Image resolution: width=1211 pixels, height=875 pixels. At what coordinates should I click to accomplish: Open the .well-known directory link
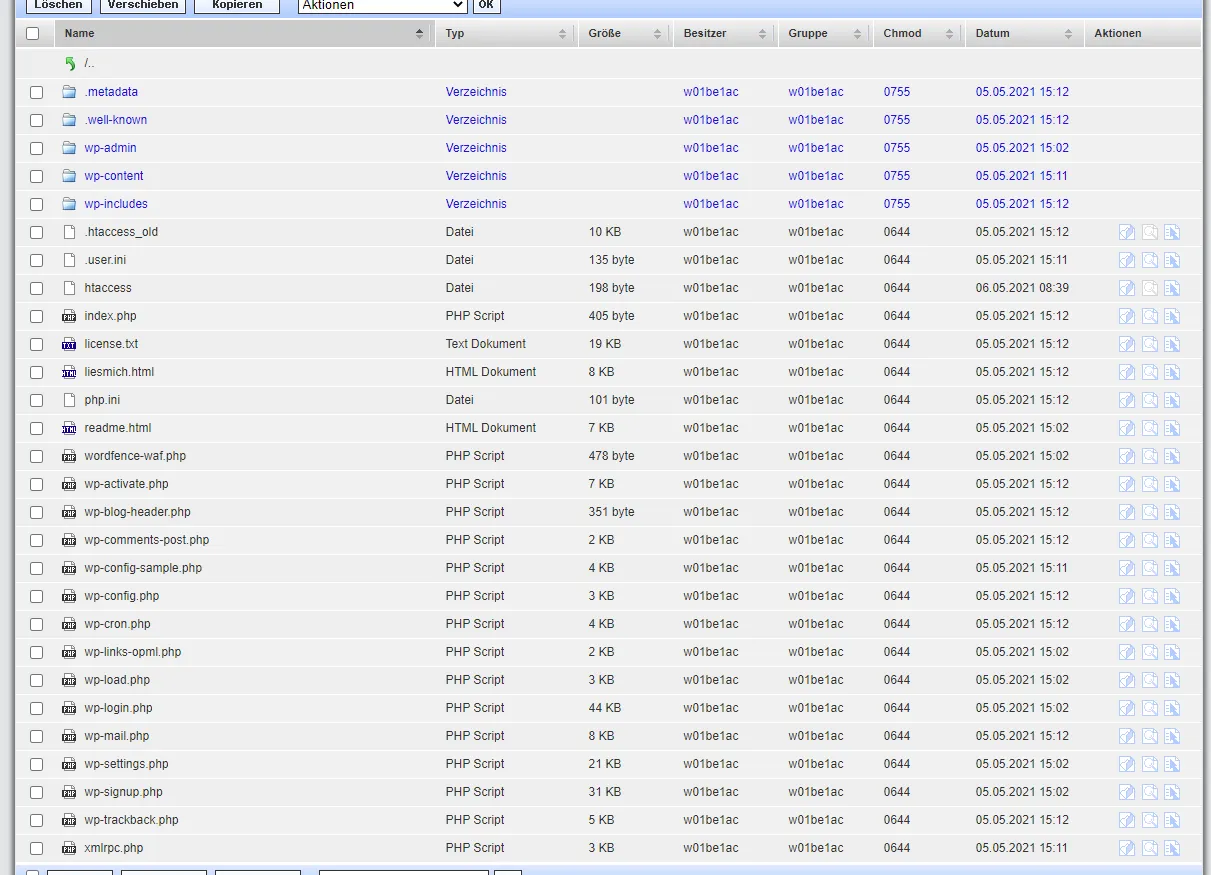[x=116, y=120]
